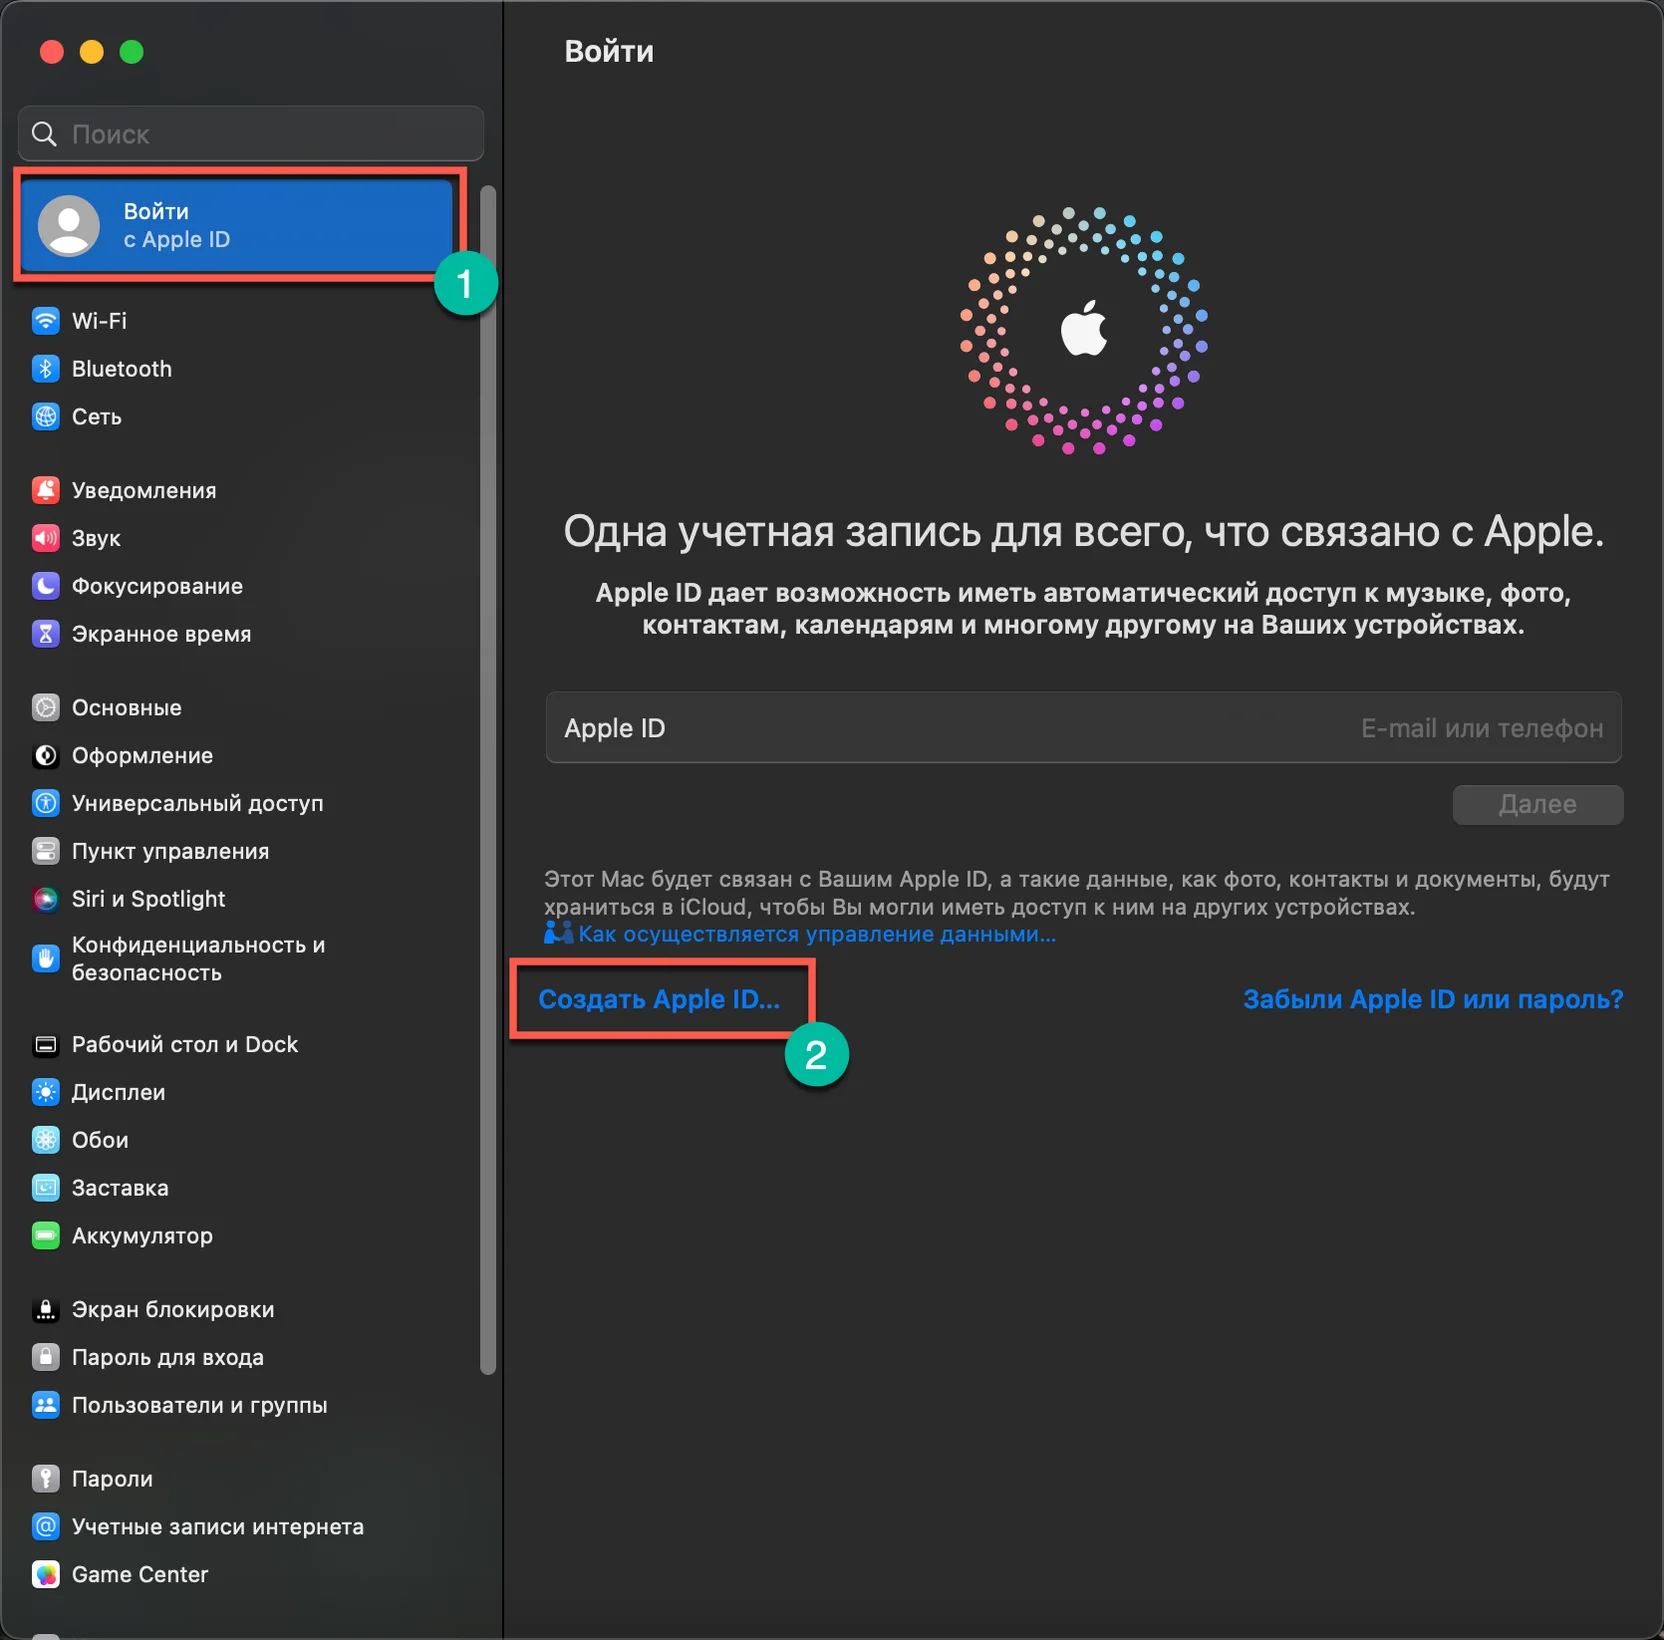
Task: Click the Универсальный доступ label text
Action: [198, 803]
